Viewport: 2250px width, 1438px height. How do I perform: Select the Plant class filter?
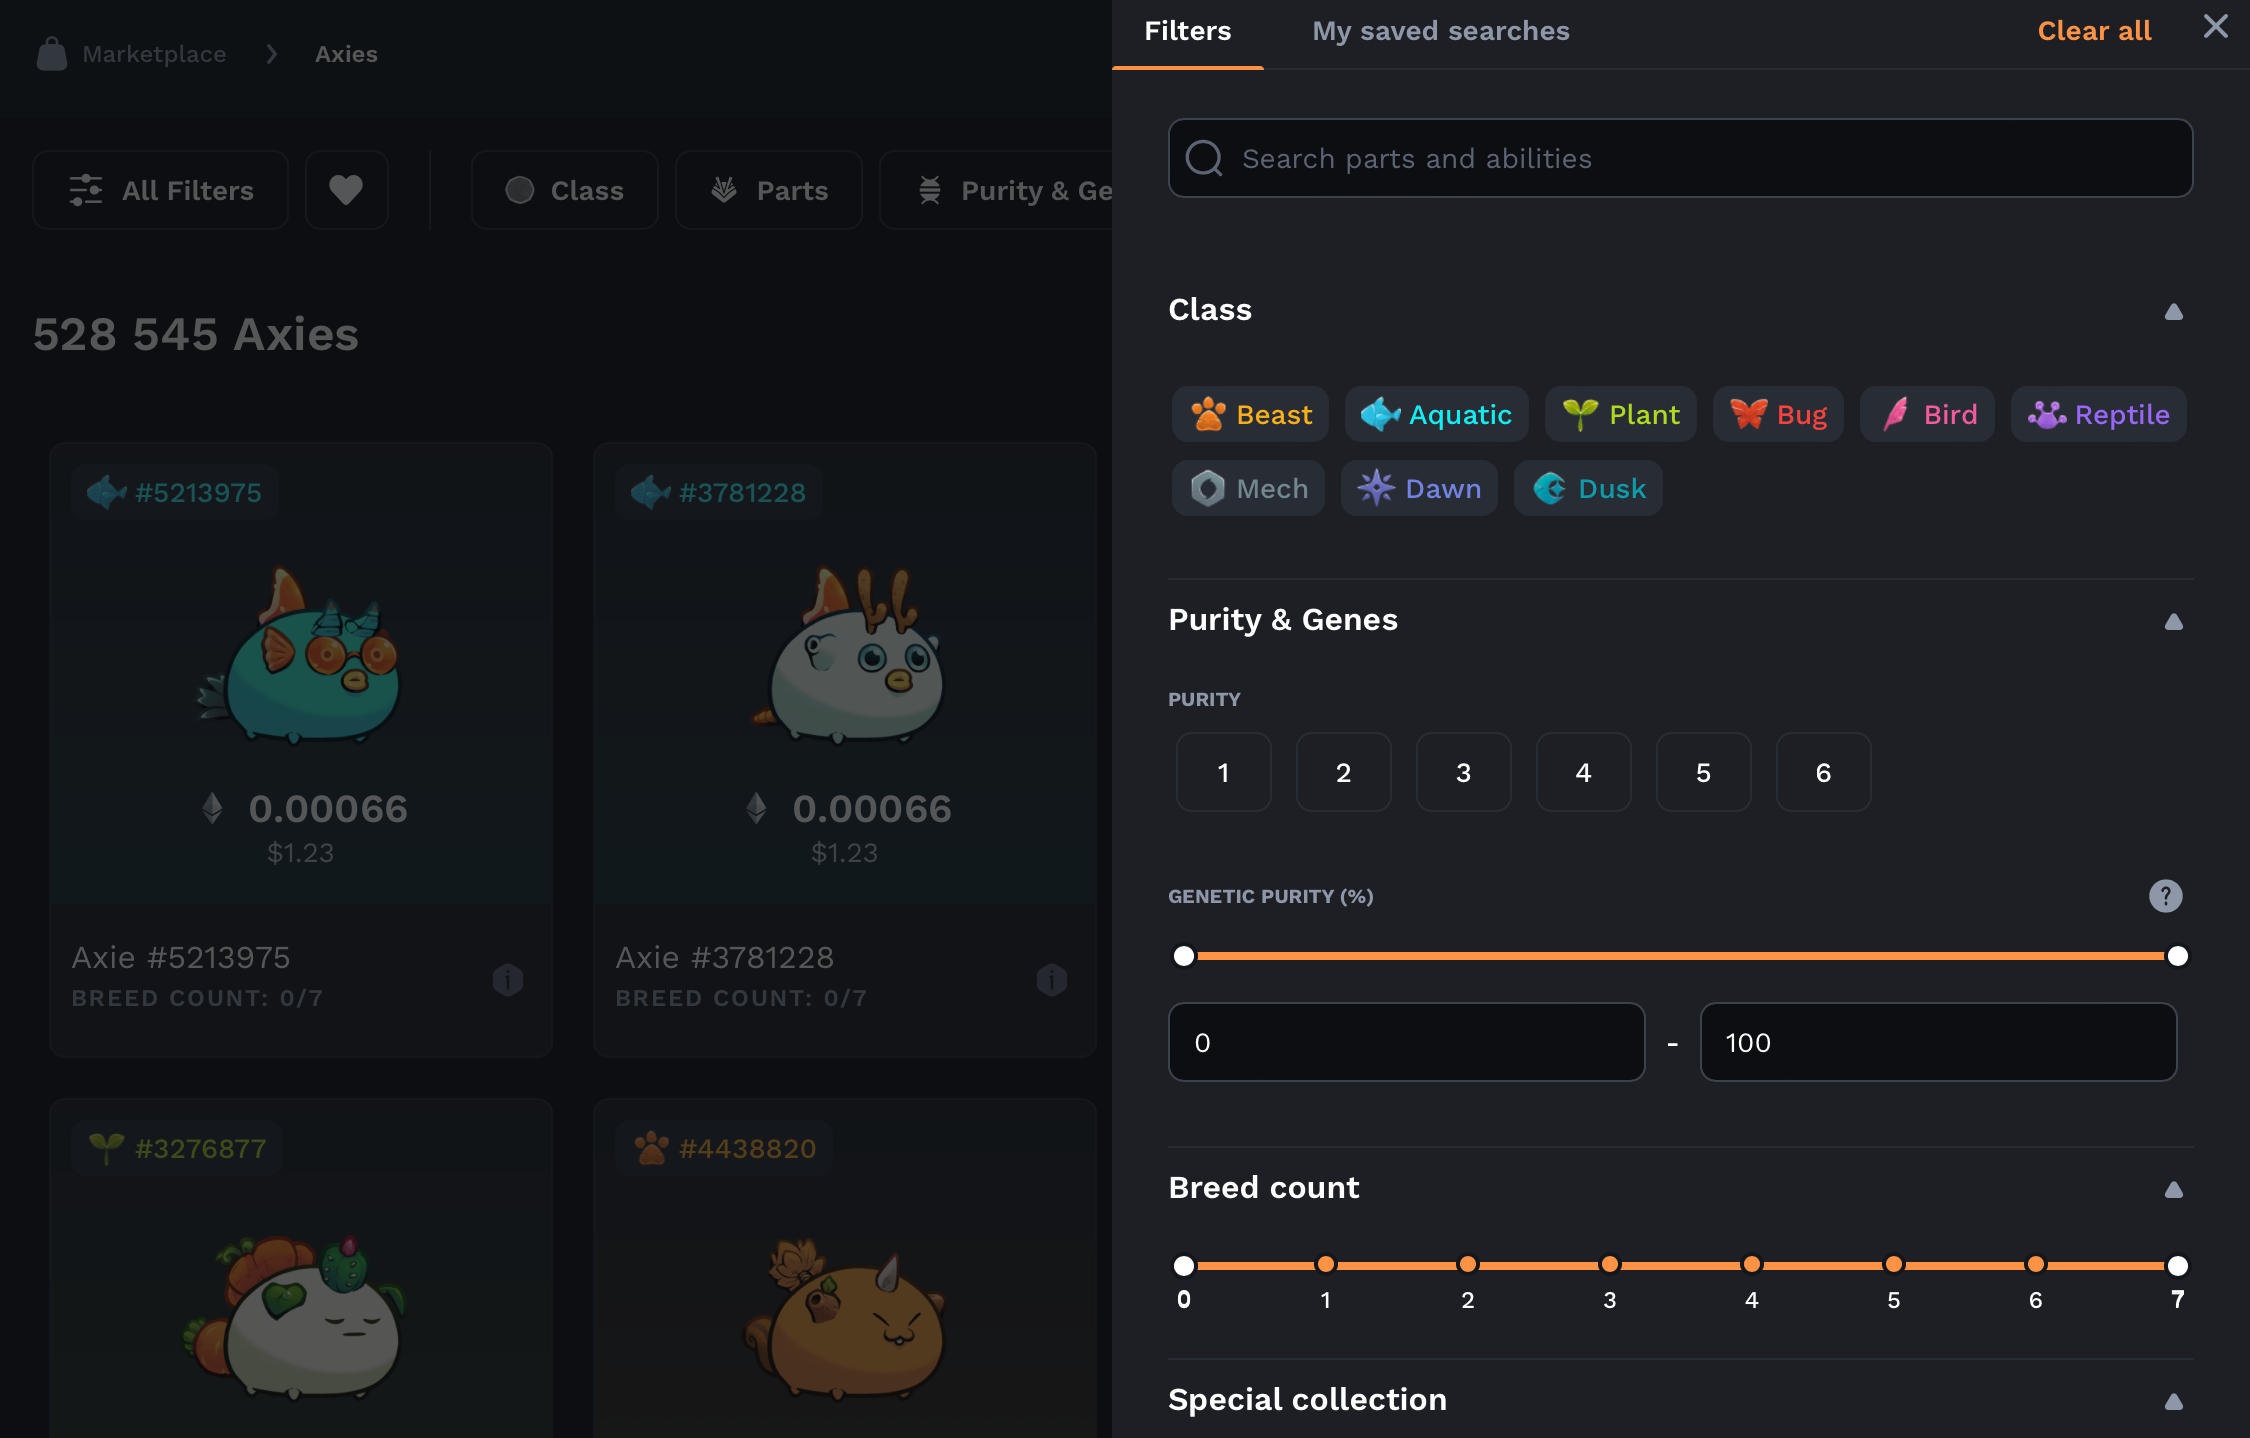click(1621, 414)
